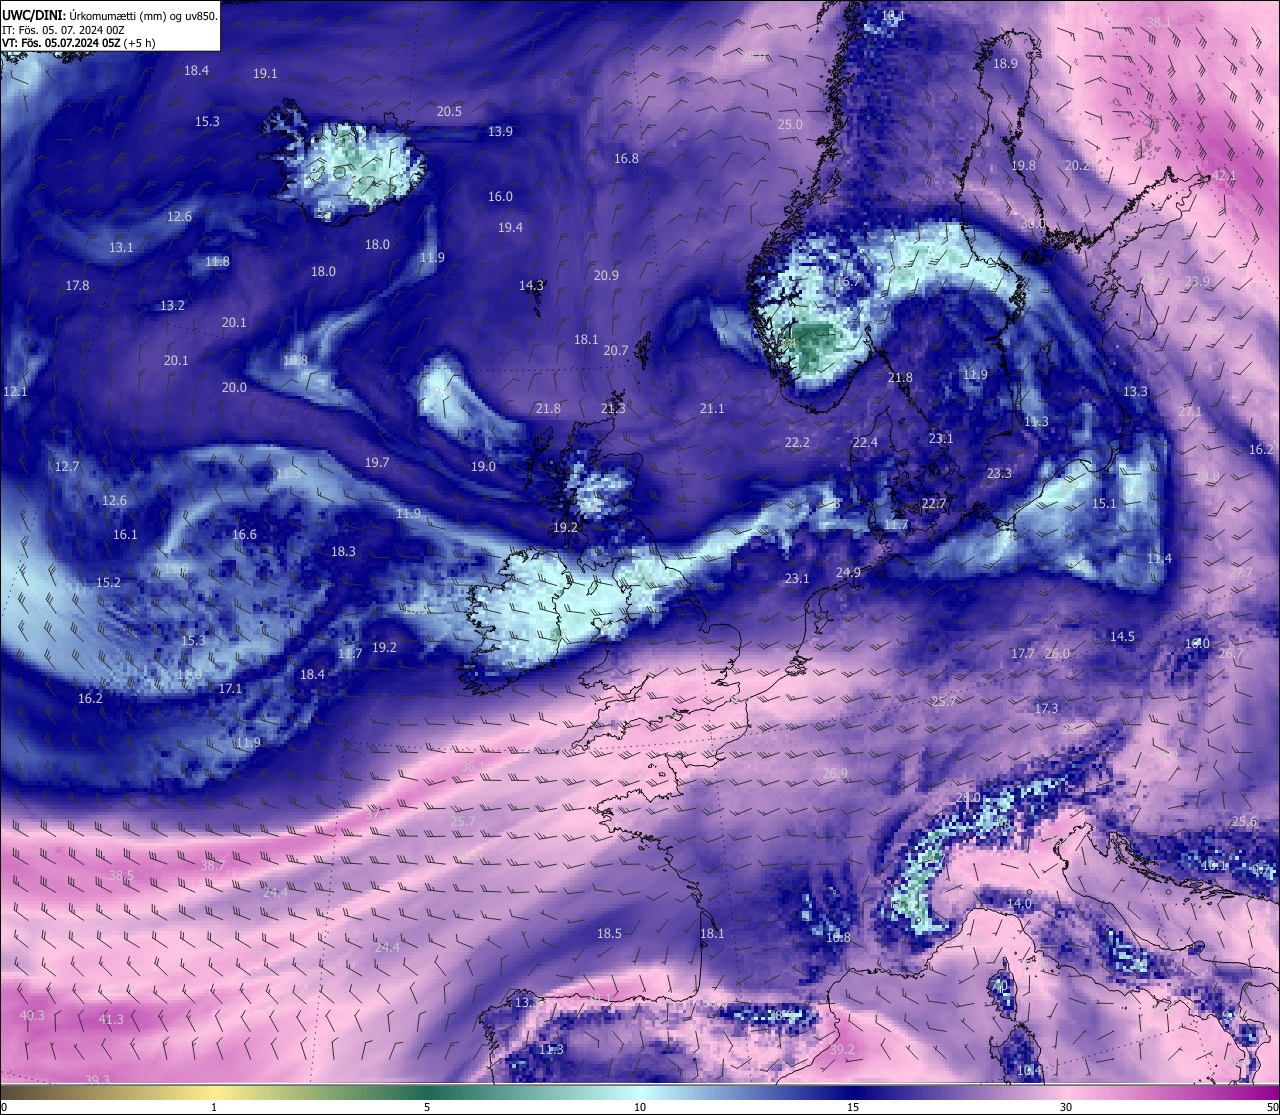Click the map value 19.0

click(483, 466)
